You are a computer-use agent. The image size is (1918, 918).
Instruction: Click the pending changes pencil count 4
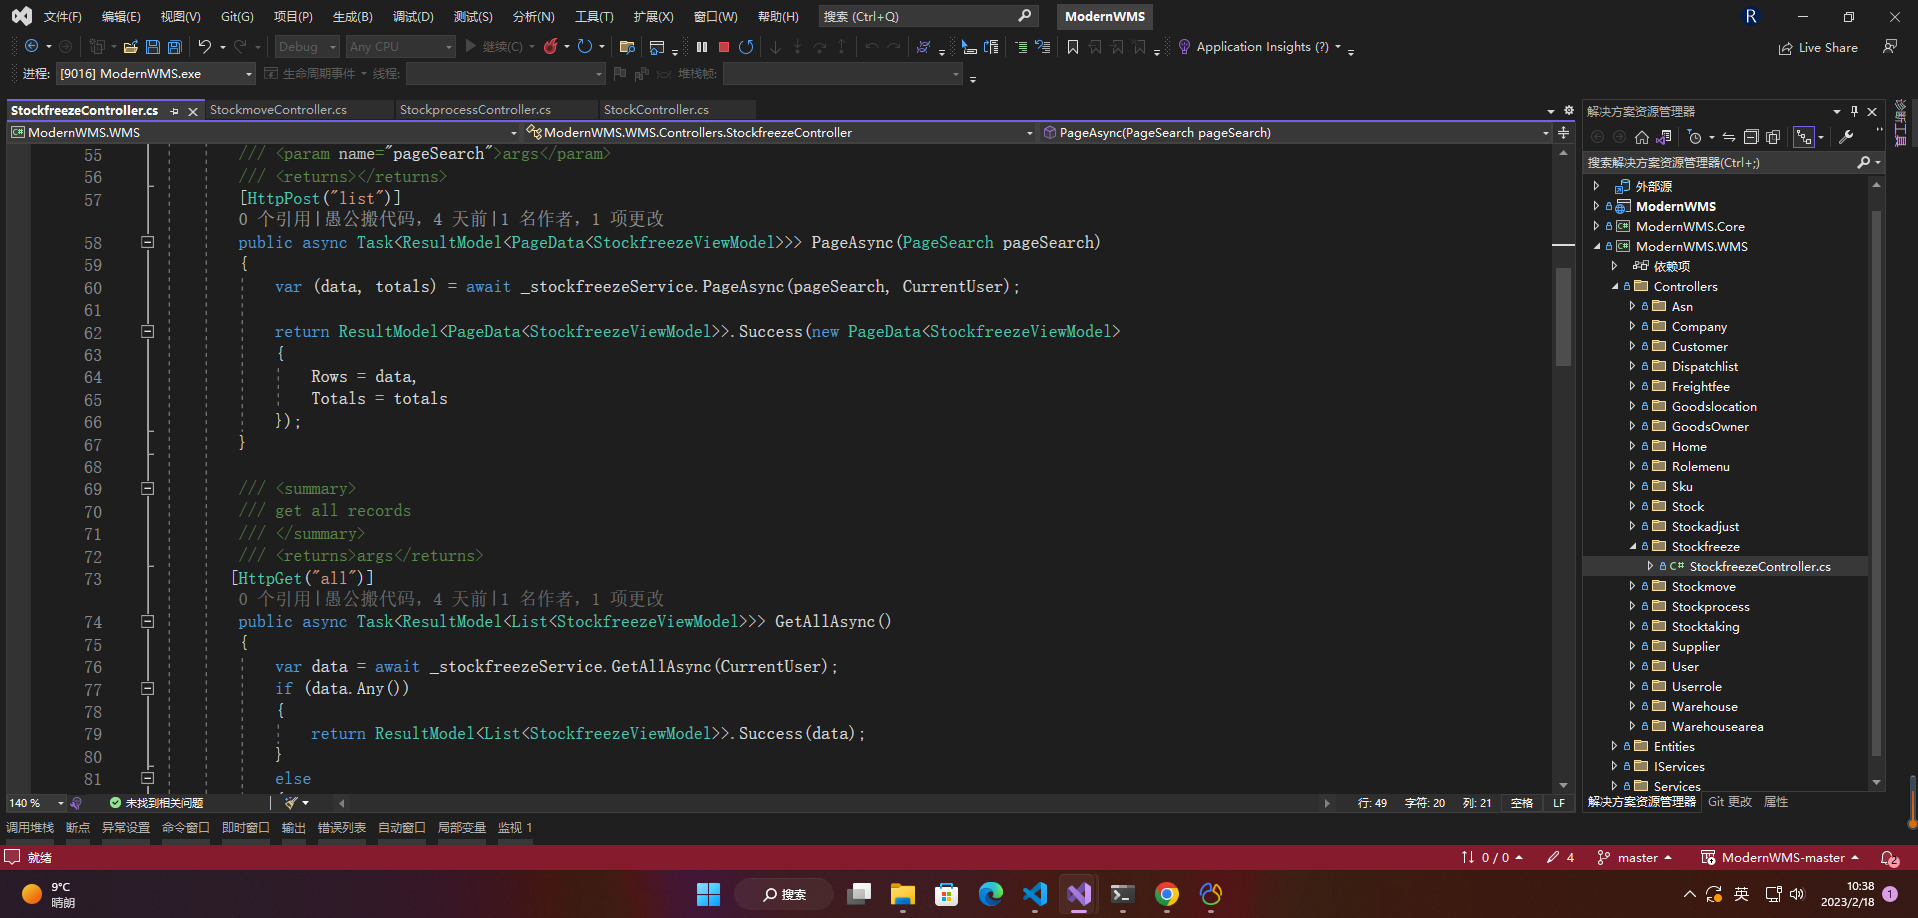point(1561,858)
